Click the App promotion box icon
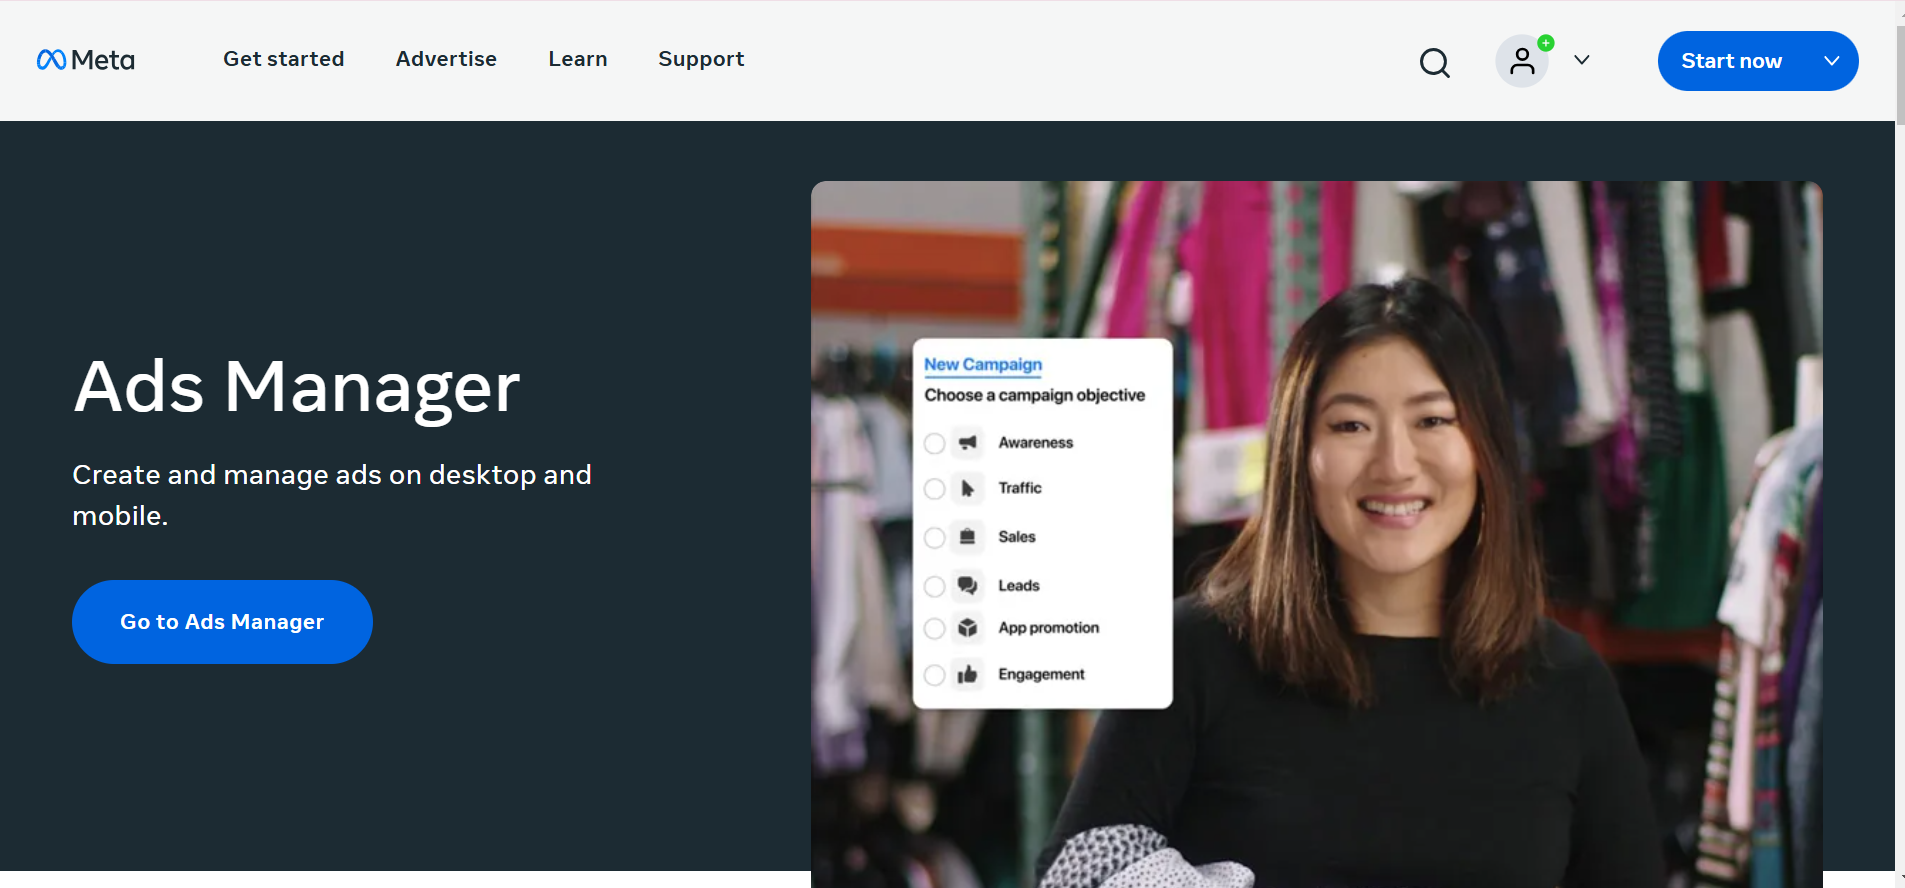This screenshot has width=1905, height=888. (967, 628)
